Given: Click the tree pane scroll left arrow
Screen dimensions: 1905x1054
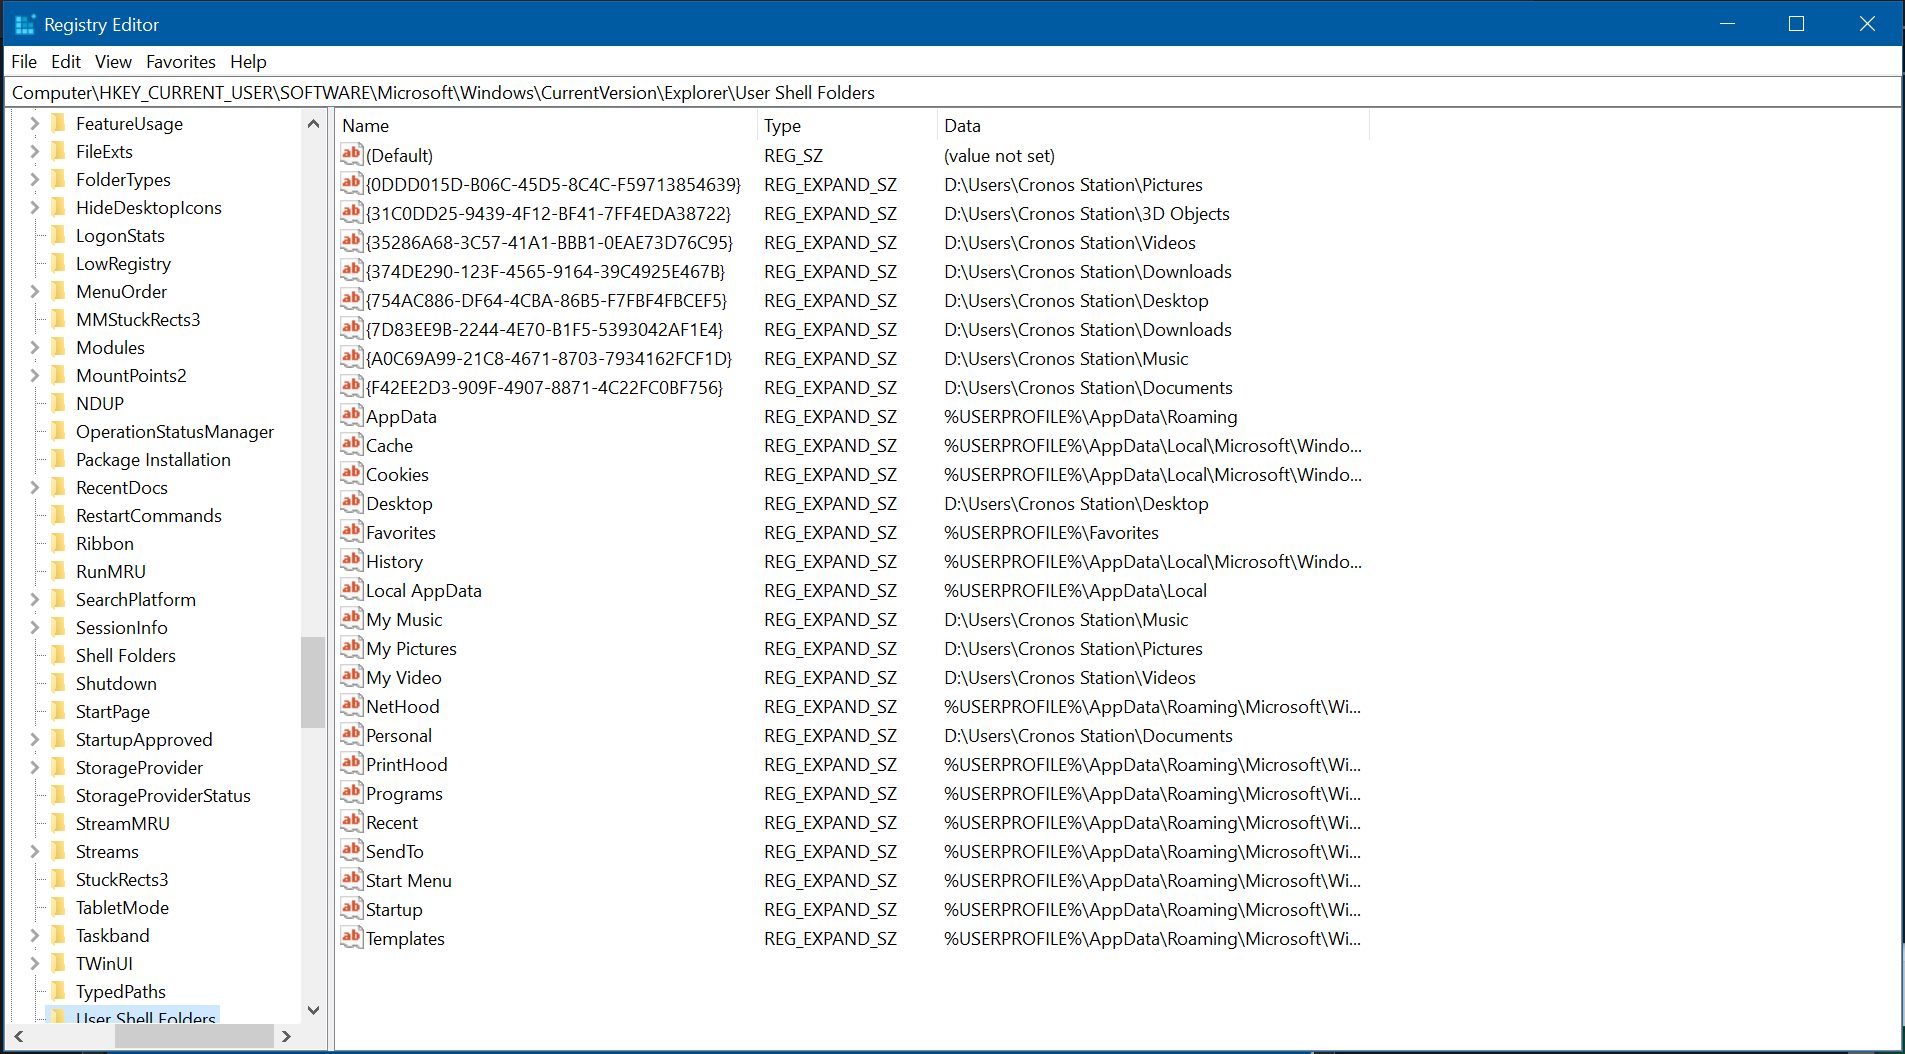Looking at the screenshot, I should coord(19,1036).
